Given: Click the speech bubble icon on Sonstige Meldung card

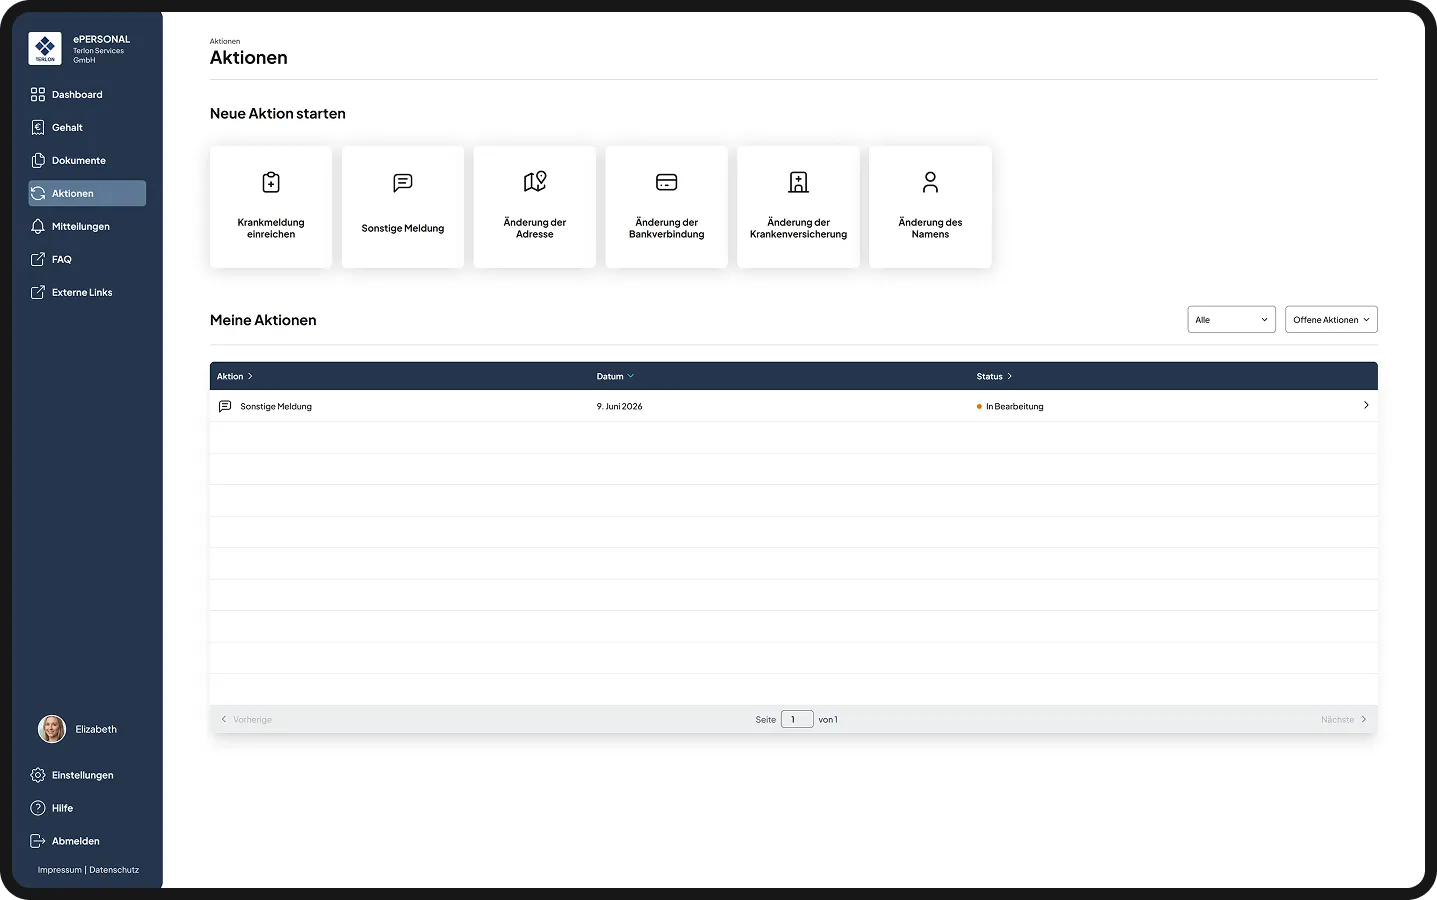Looking at the screenshot, I should 403,182.
